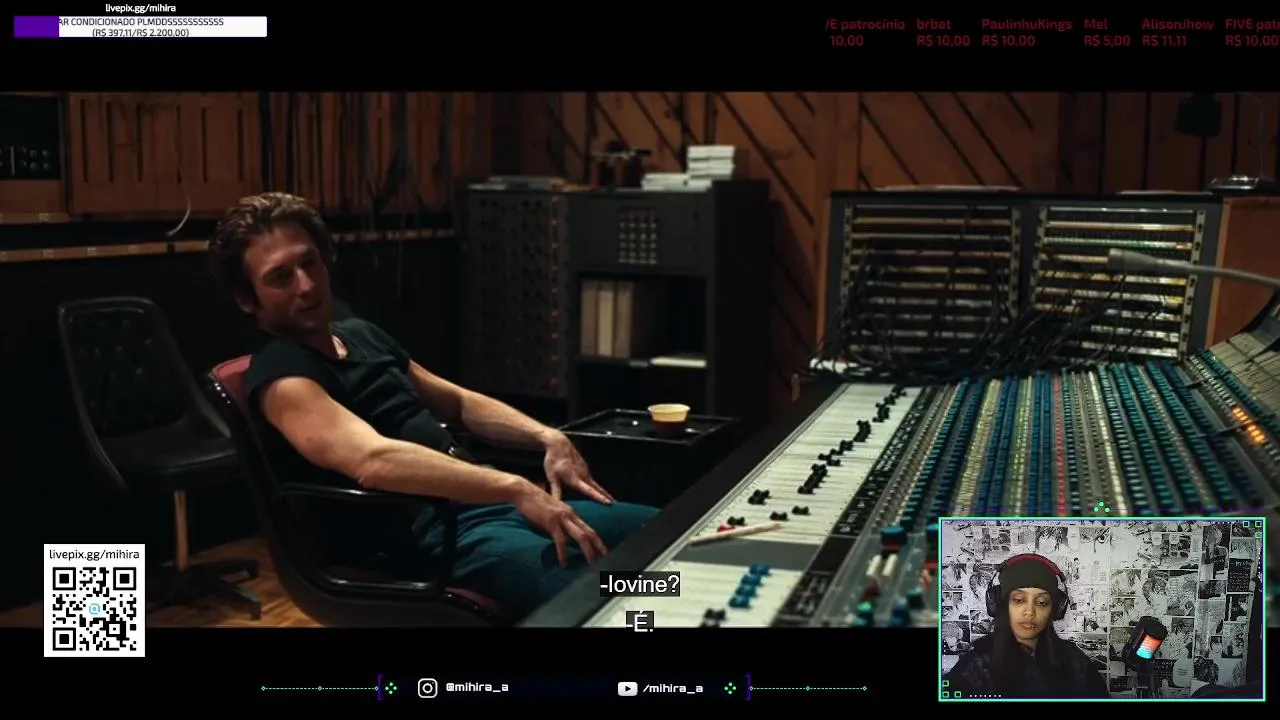Click donor name Mel in ticker
The image size is (1280, 720).
pyautogui.click(x=1095, y=24)
